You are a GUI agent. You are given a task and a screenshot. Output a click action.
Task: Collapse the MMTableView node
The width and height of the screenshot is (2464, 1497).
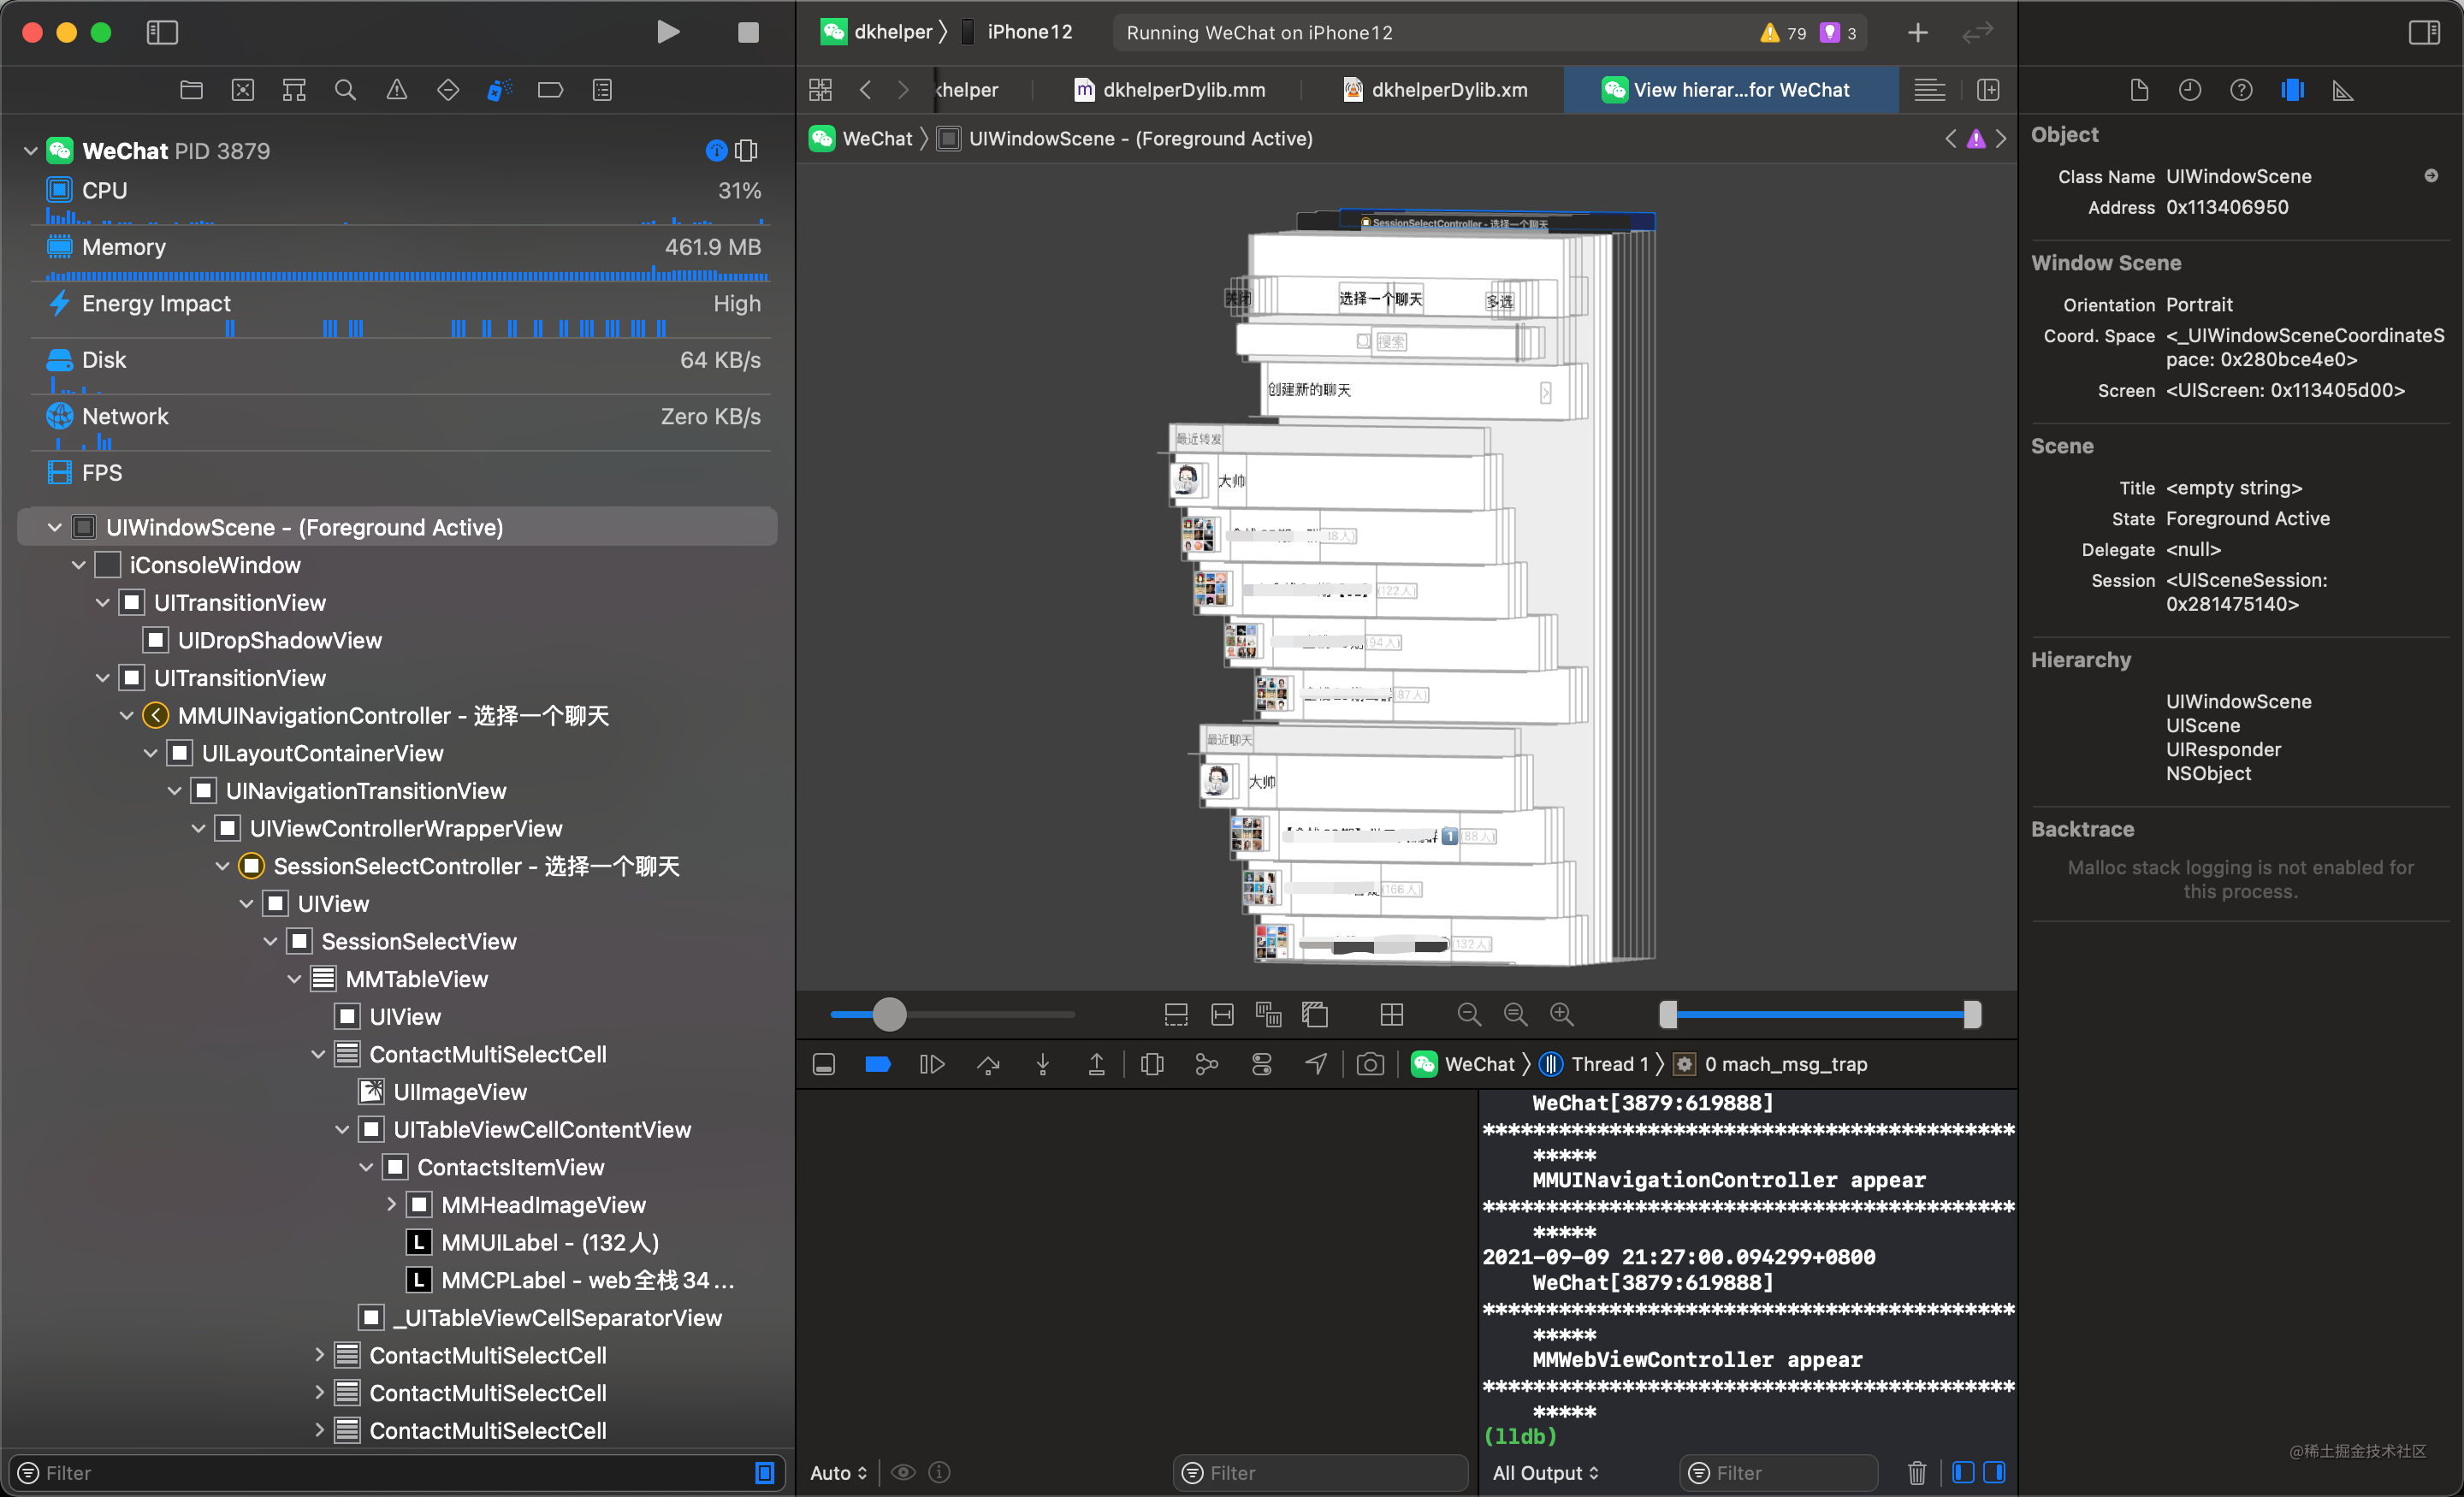click(295, 979)
